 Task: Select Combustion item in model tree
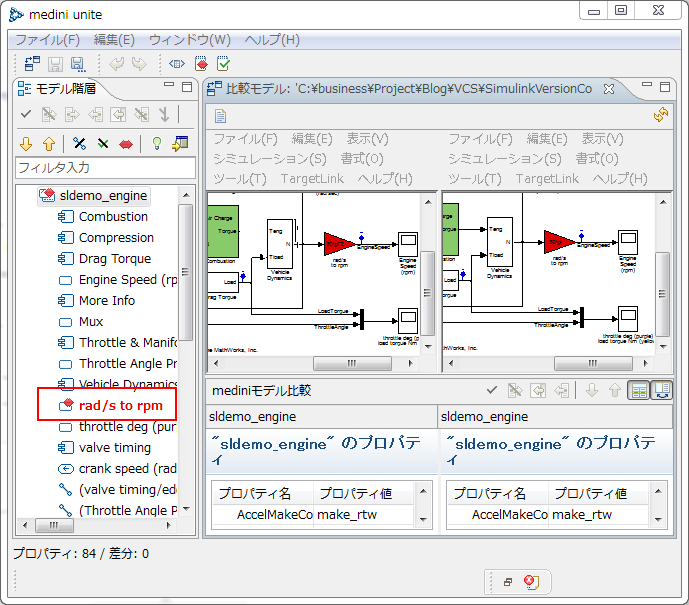[x=113, y=216]
